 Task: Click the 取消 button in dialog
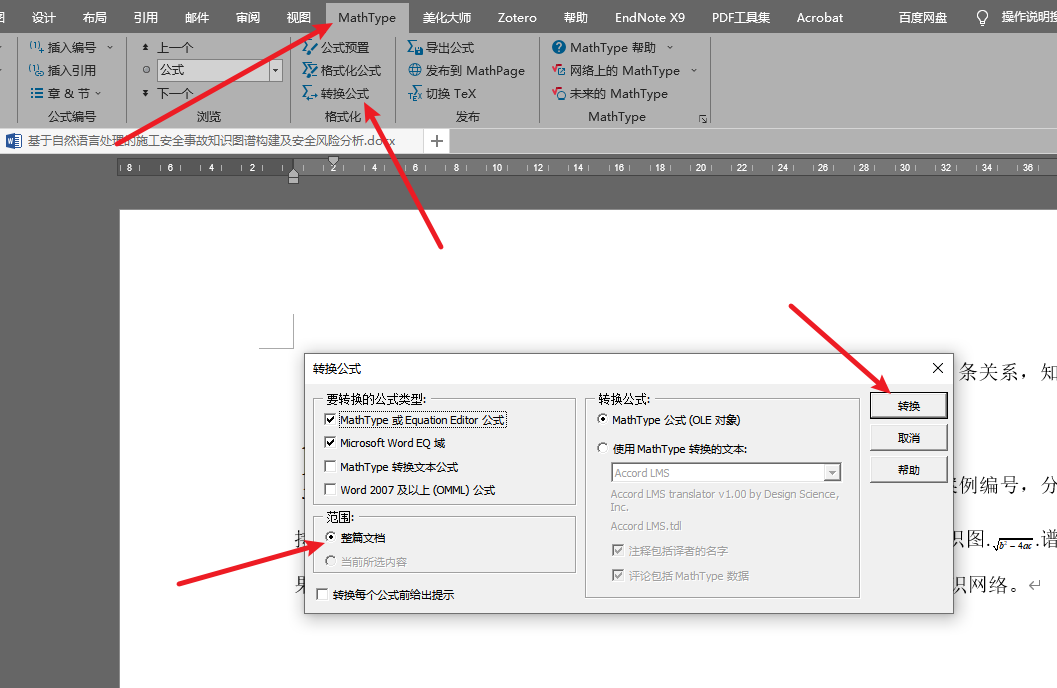[x=909, y=437]
